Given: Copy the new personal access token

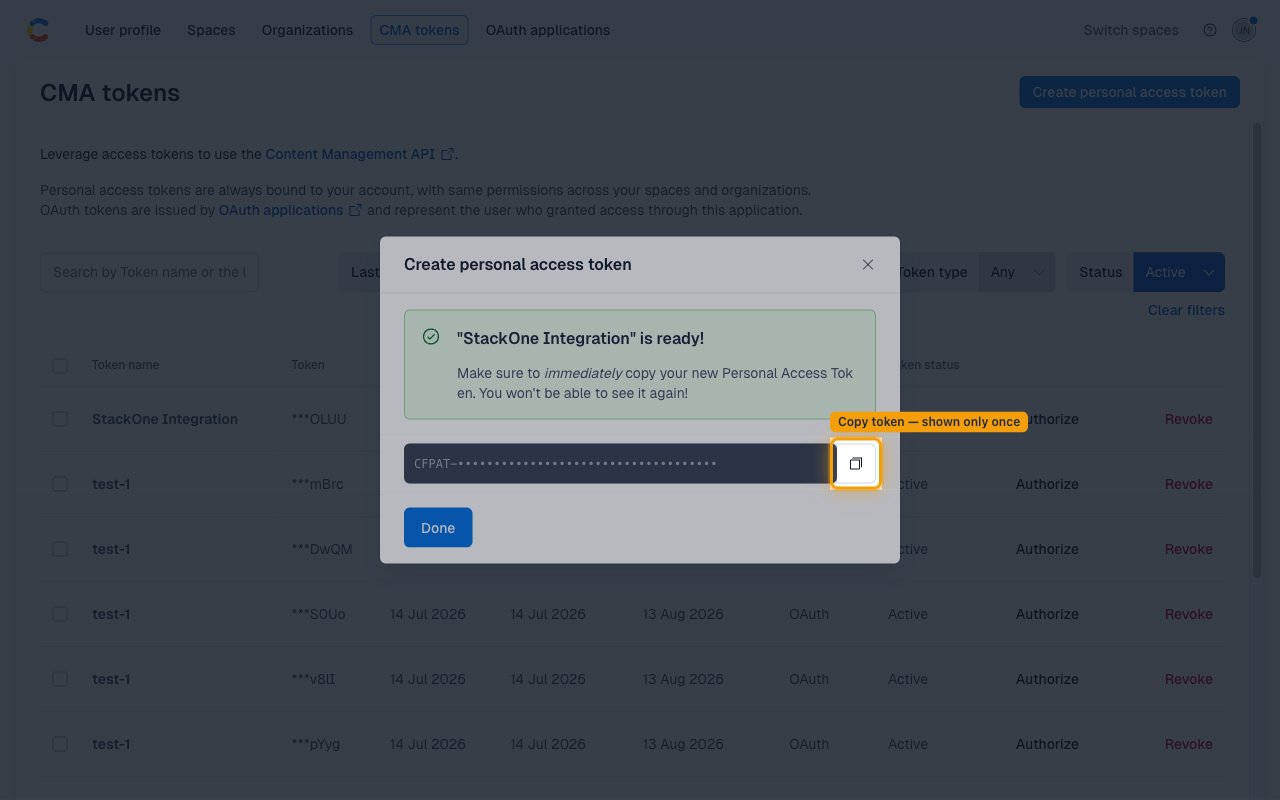Looking at the screenshot, I should (x=855, y=464).
